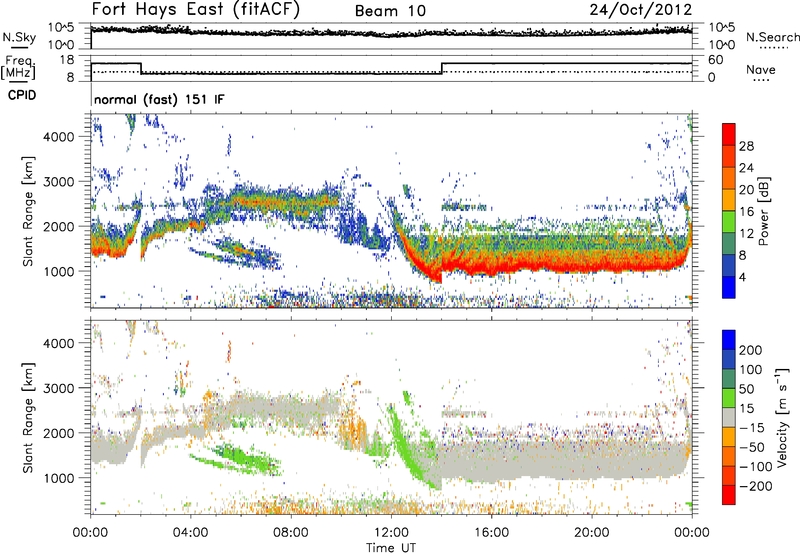
Task: Click the "Freq. [MHz]" axis label
Action: 18,68
